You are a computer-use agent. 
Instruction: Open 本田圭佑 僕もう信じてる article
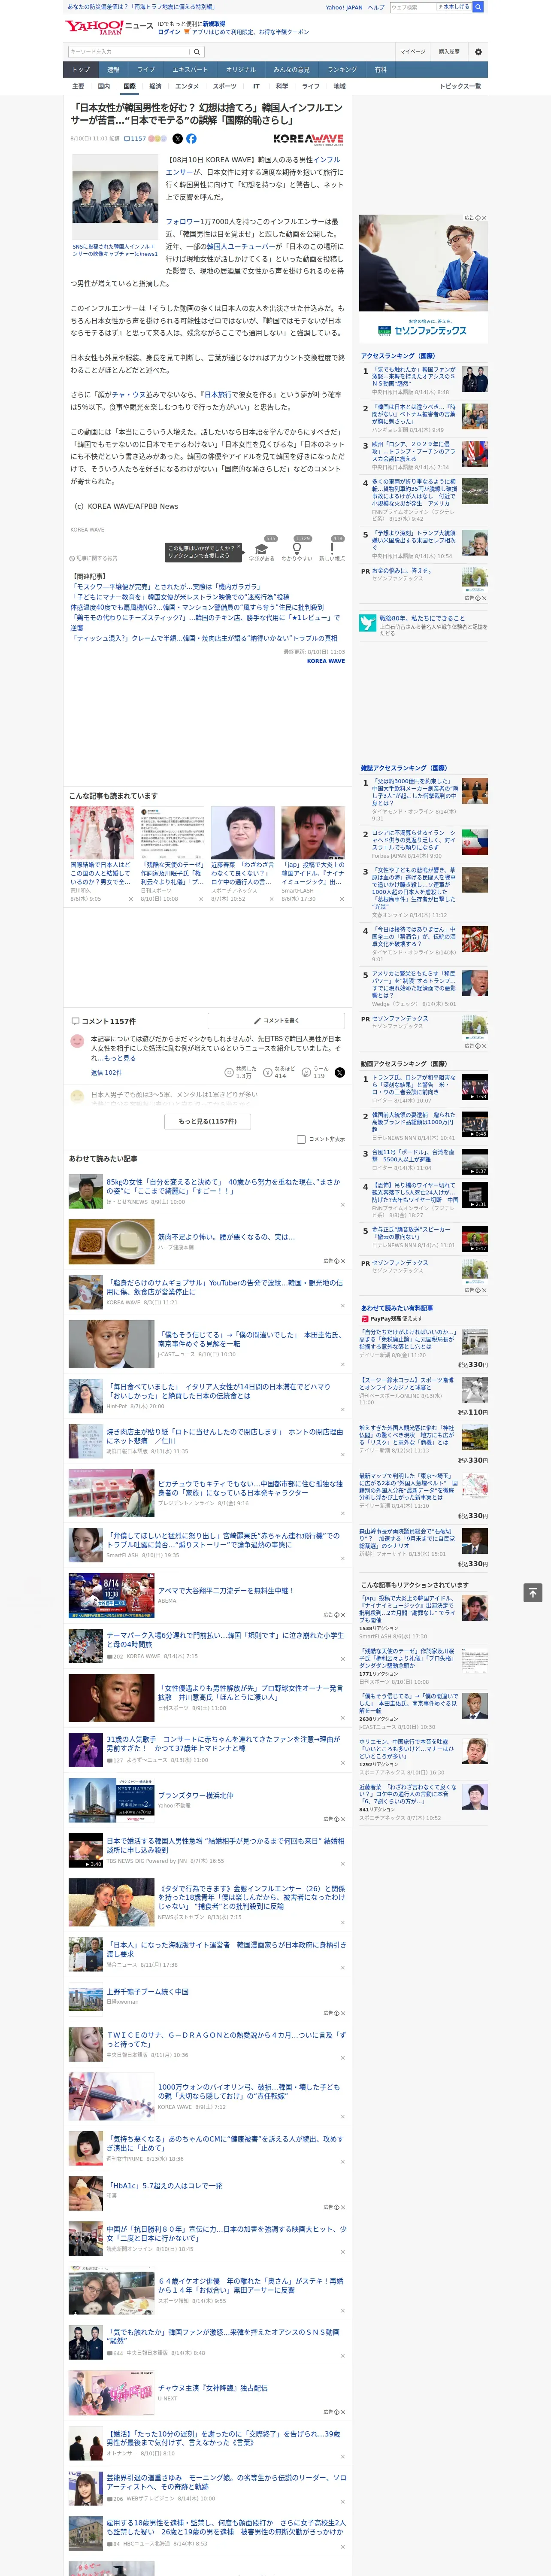(x=250, y=1339)
